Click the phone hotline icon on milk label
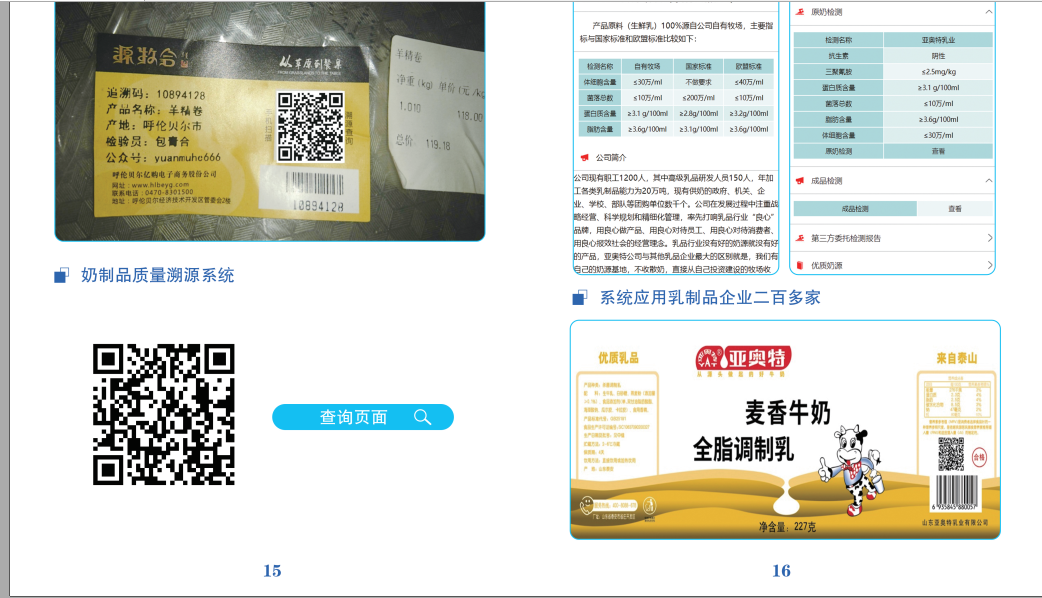The width and height of the screenshot is (1042, 598). (586, 506)
